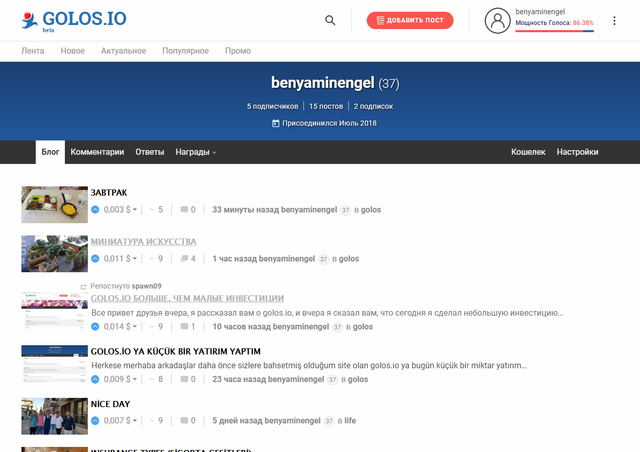Image resolution: width=640 pixels, height=452 pixels.
Task: Open Настройки settings tab
Action: [577, 152]
